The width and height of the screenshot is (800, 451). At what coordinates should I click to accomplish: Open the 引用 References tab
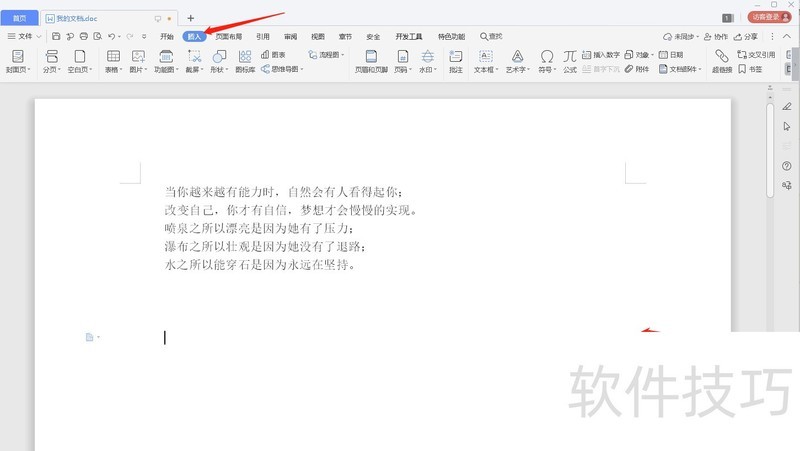point(263,36)
